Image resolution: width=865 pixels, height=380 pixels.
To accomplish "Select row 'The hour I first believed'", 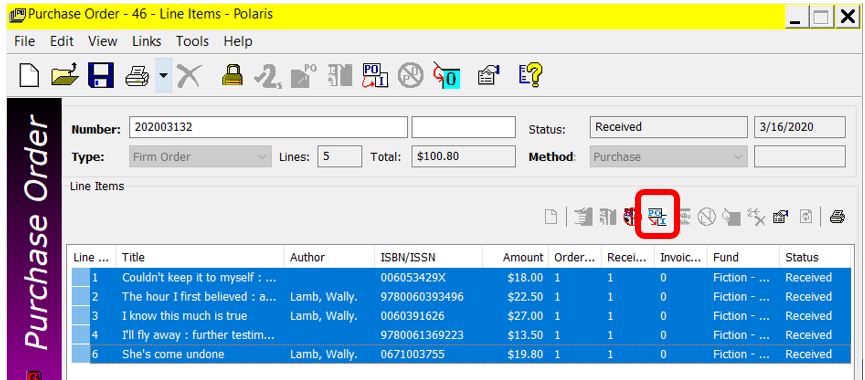I will pyautogui.click(x=461, y=297).
